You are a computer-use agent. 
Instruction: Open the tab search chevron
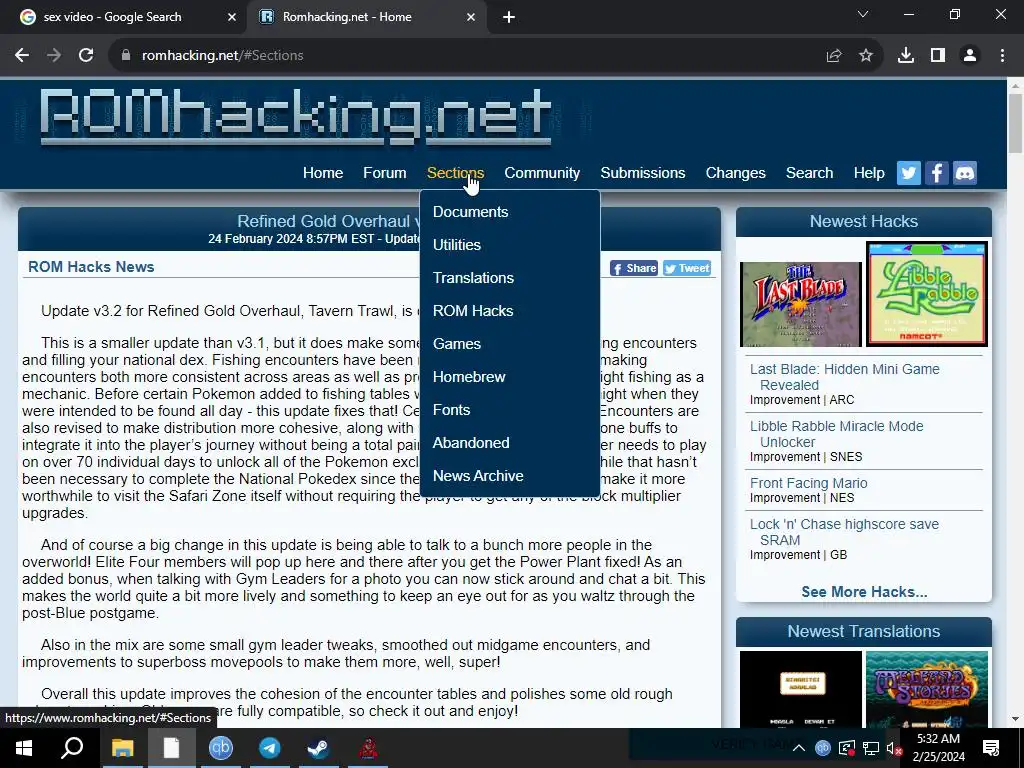(x=863, y=14)
